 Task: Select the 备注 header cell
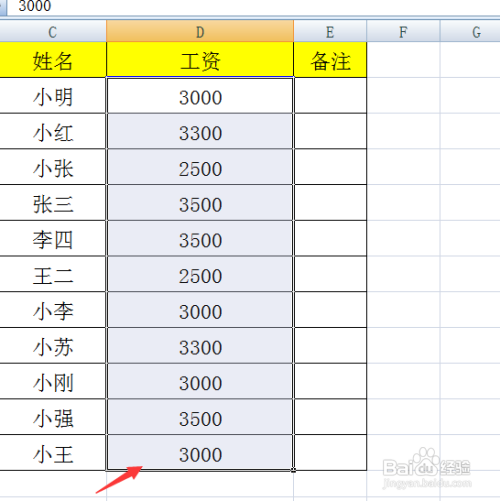[330, 60]
